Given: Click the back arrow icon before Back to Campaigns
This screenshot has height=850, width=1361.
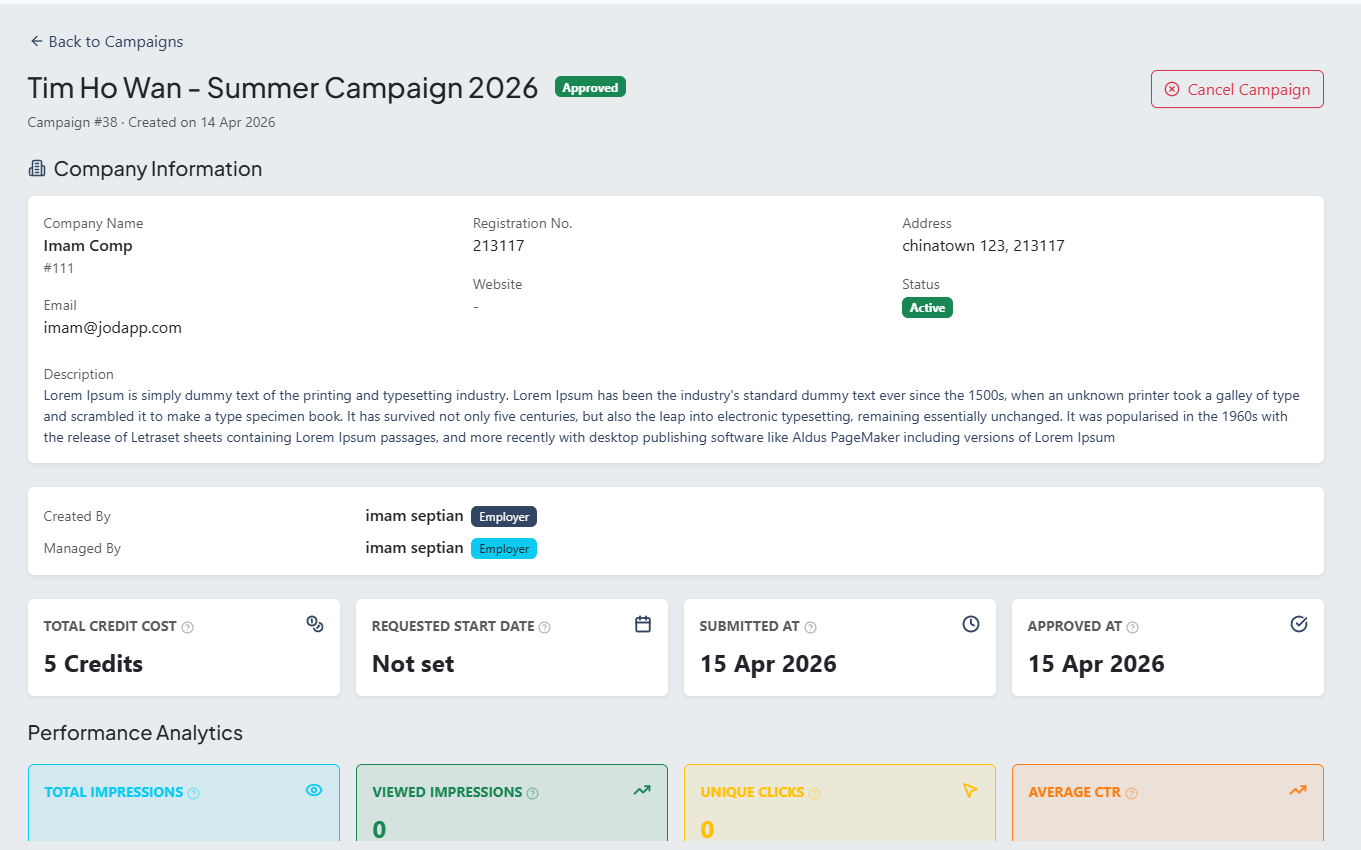Looking at the screenshot, I should click(x=37, y=42).
